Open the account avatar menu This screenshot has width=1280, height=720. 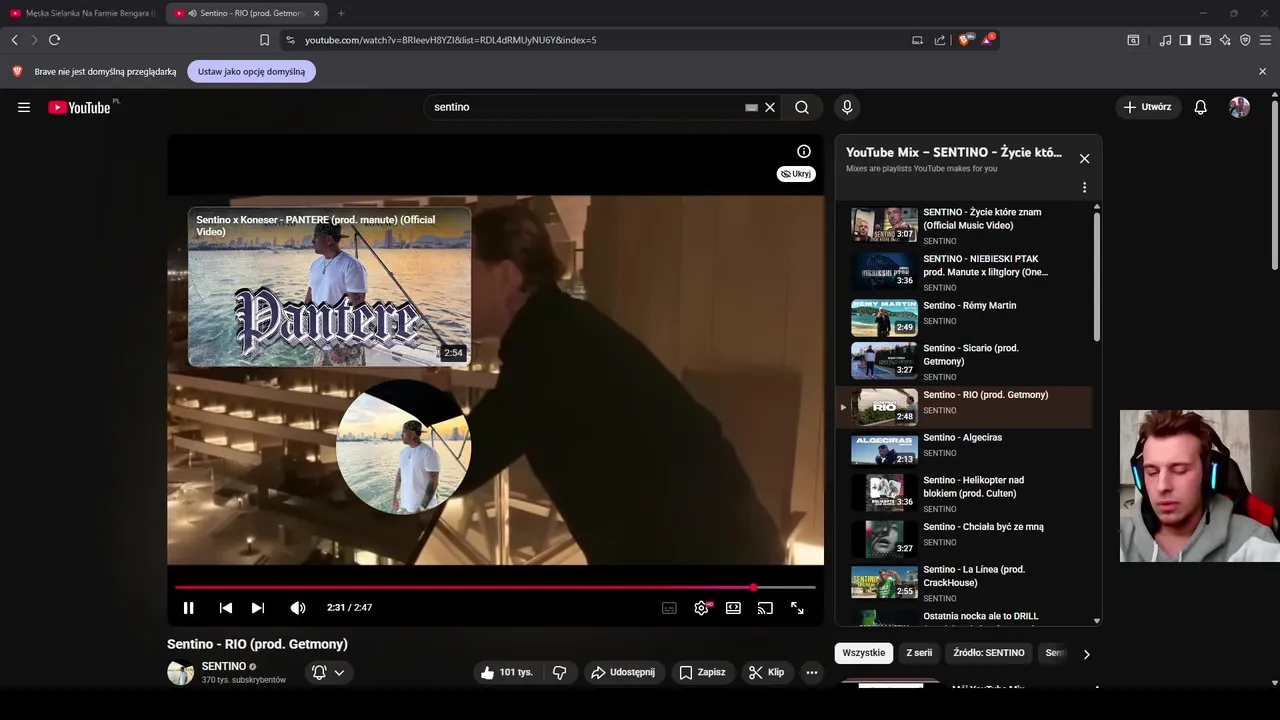(1240, 107)
